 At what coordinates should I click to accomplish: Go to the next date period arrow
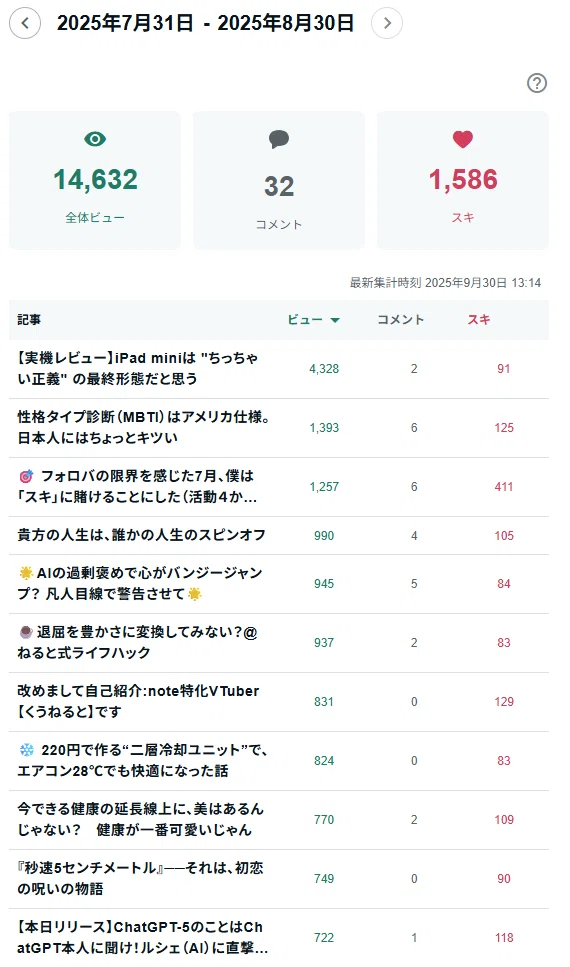point(387,23)
